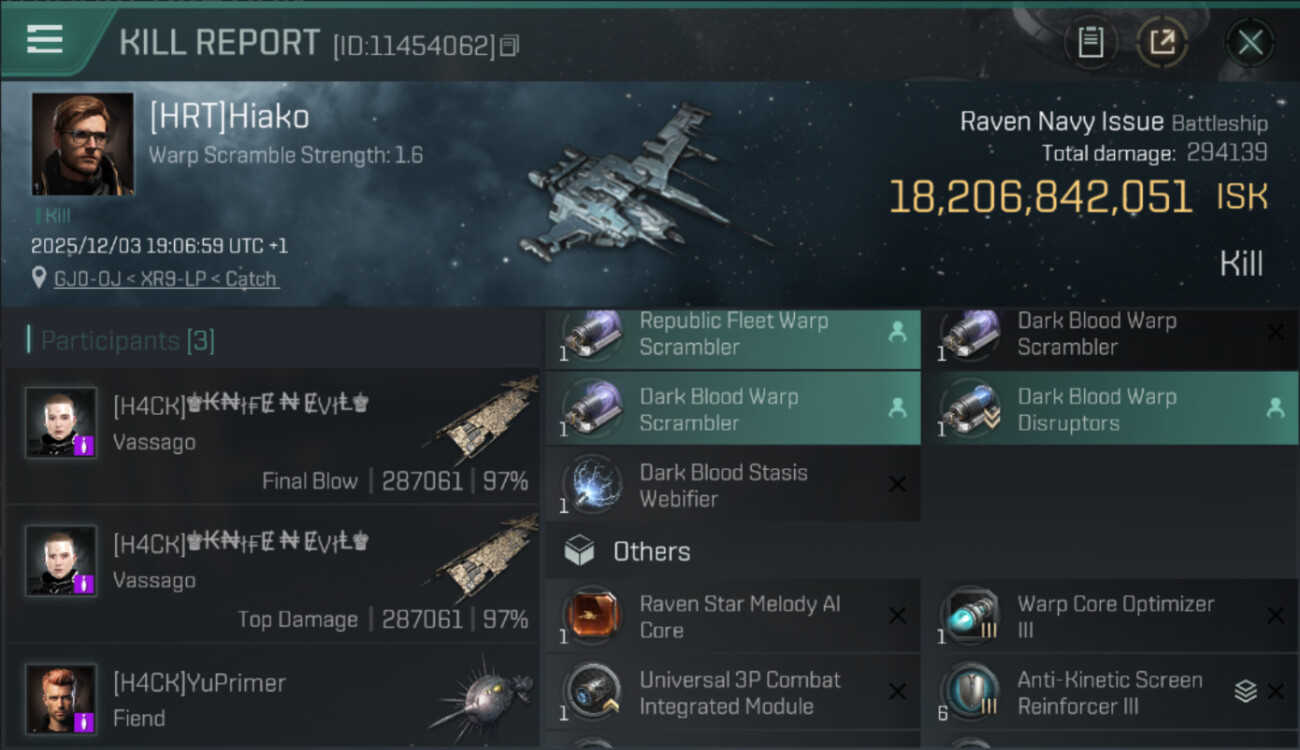Select the Dark Blood Stasis Webifier icon
Image resolution: width=1300 pixels, height=750 pixels.
point(592,485)
